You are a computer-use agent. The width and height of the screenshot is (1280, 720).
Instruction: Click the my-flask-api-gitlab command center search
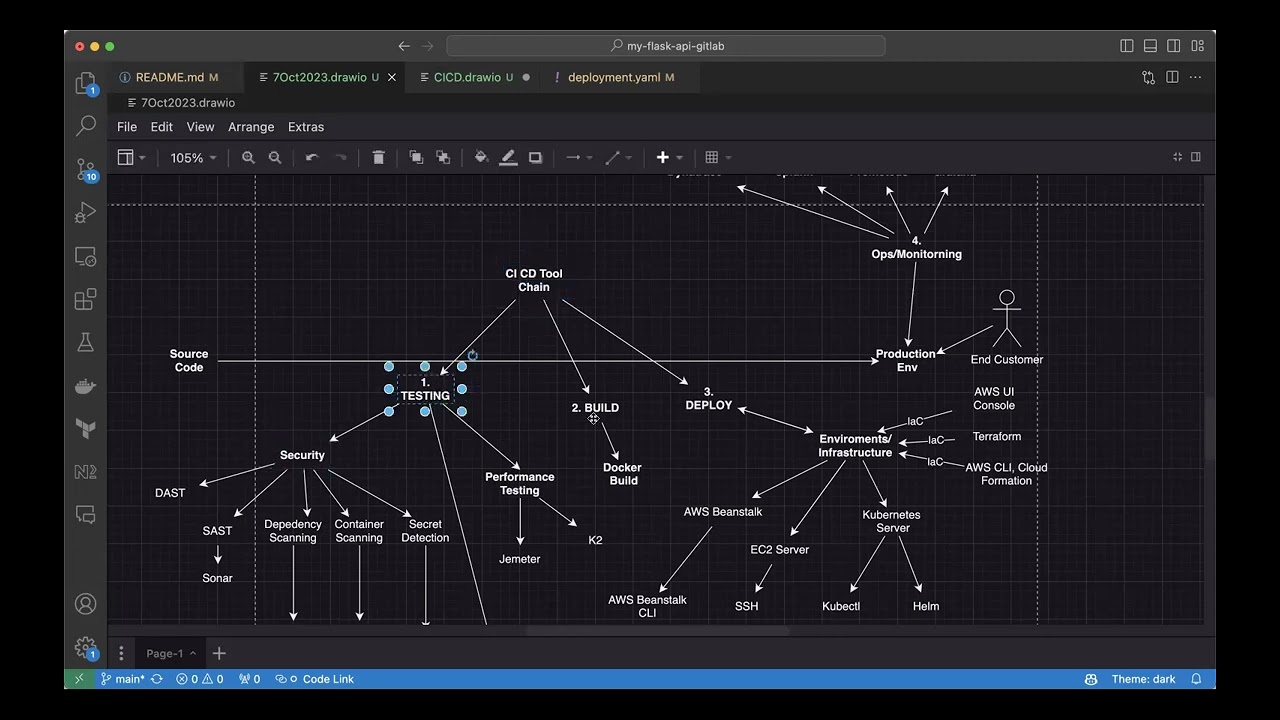666,46
